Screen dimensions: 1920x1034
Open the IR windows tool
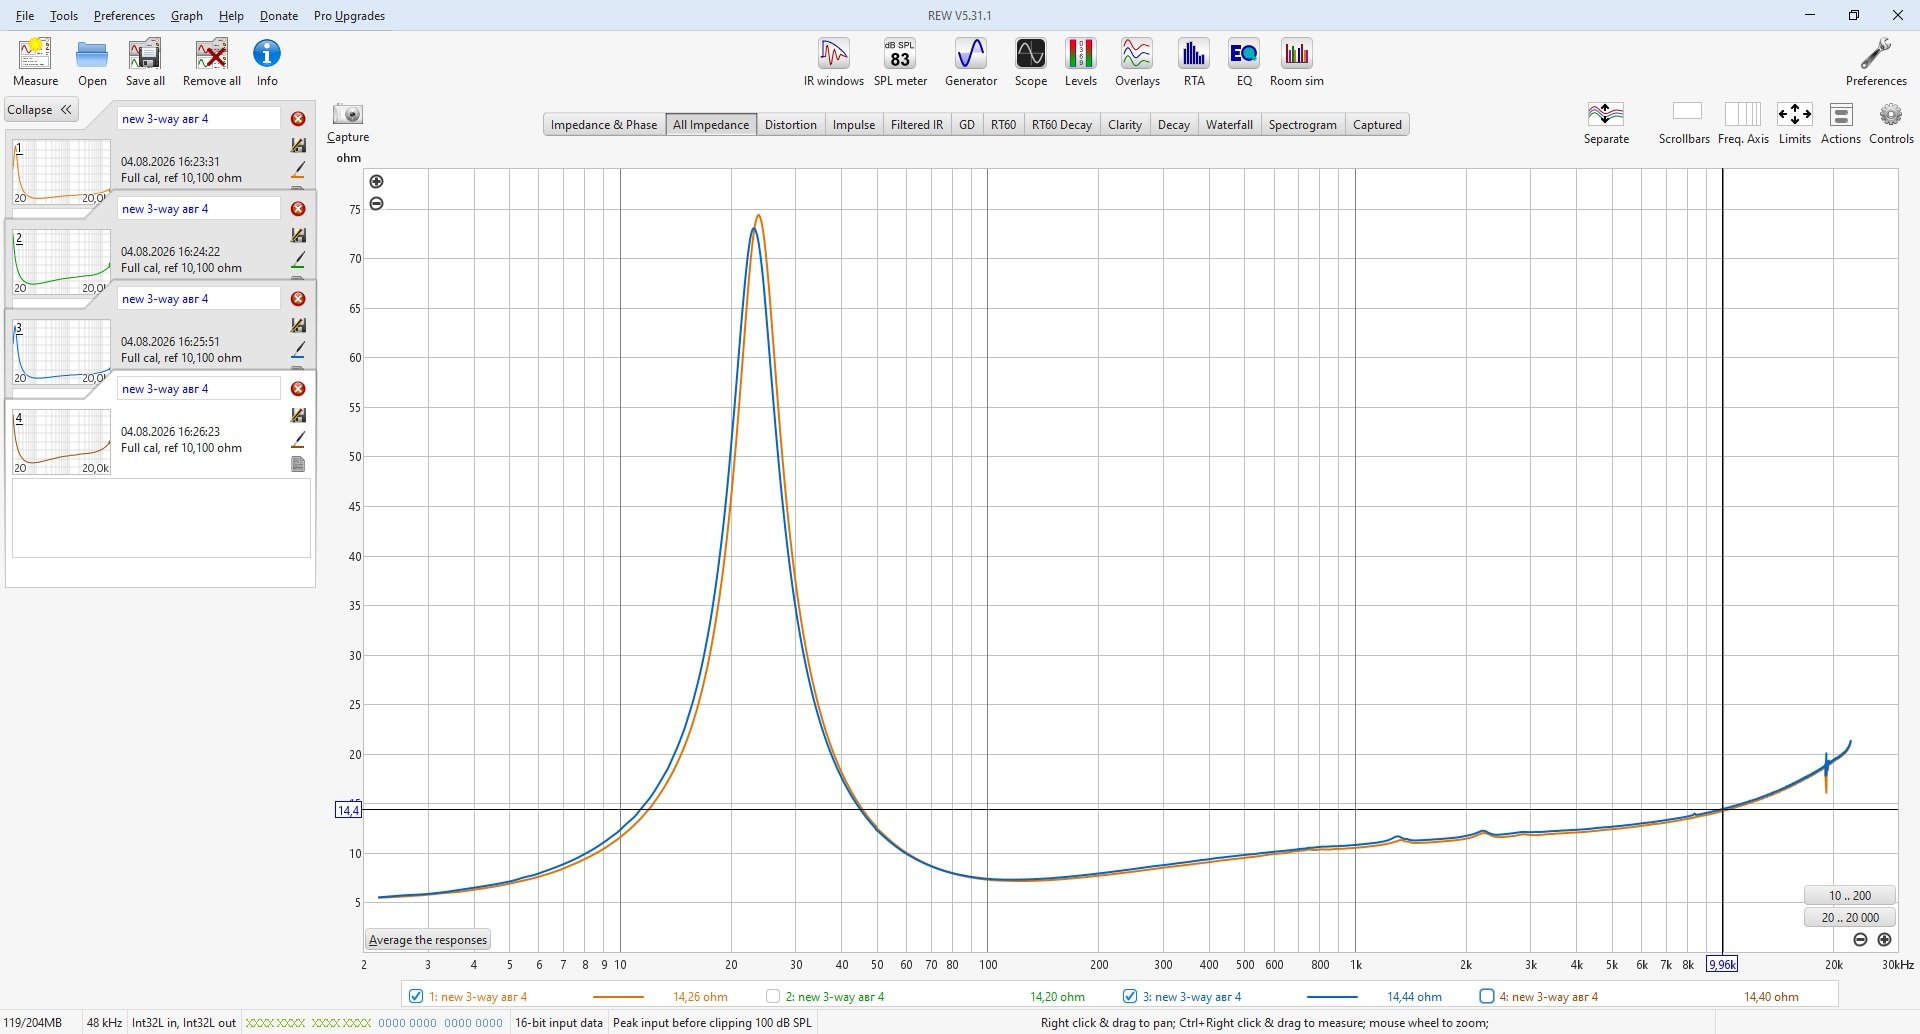833,62
